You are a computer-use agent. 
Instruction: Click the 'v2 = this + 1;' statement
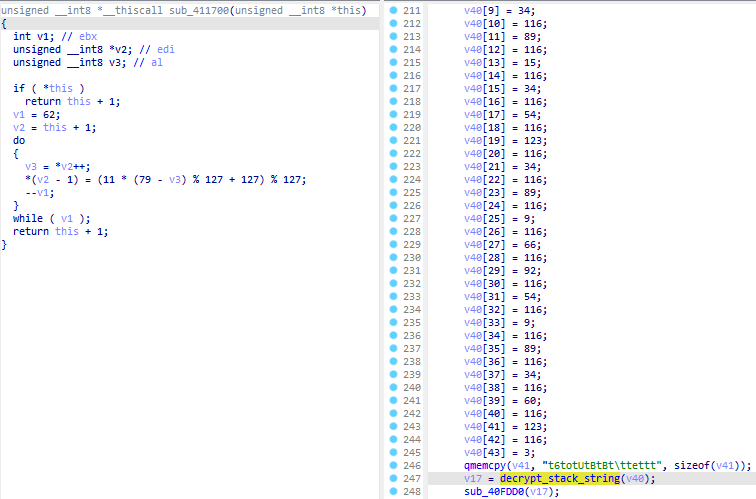click(x=54, y=127)
